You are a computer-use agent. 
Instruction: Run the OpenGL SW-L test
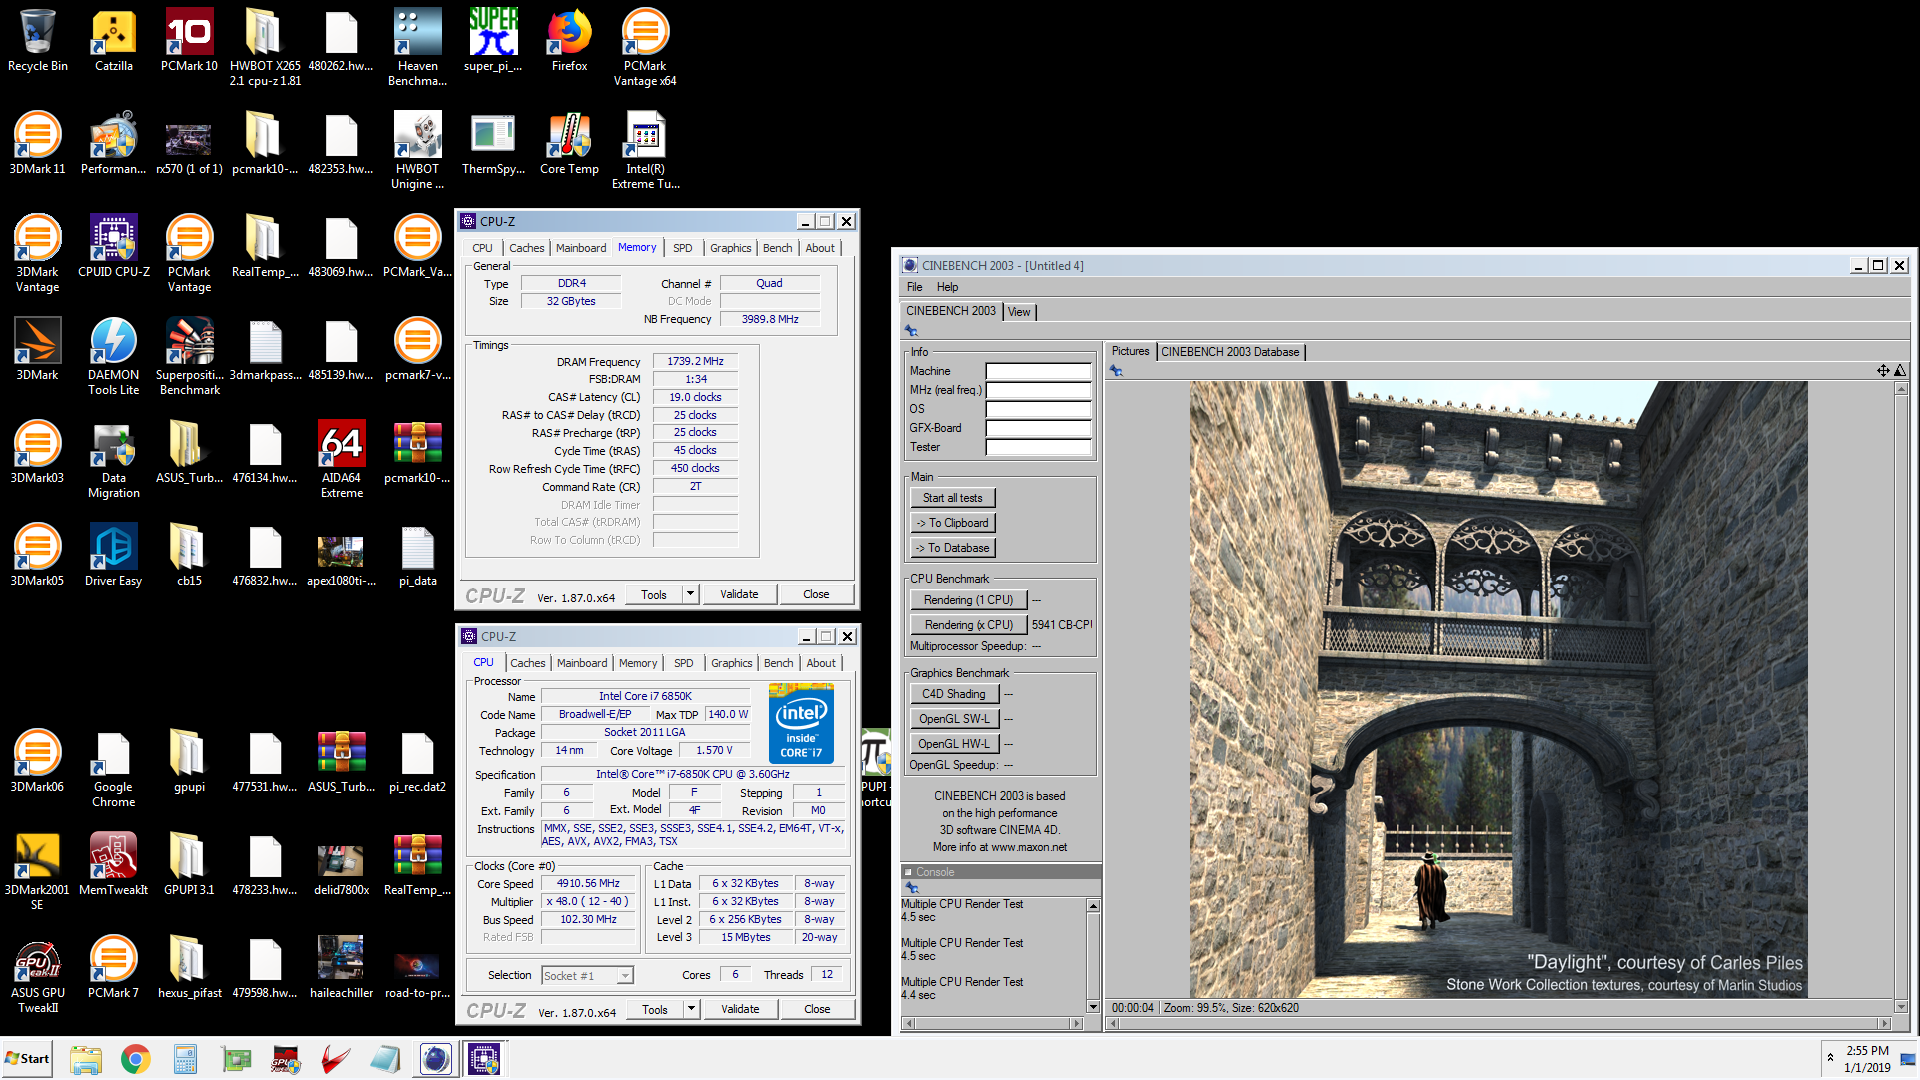[x=954, y=719]
